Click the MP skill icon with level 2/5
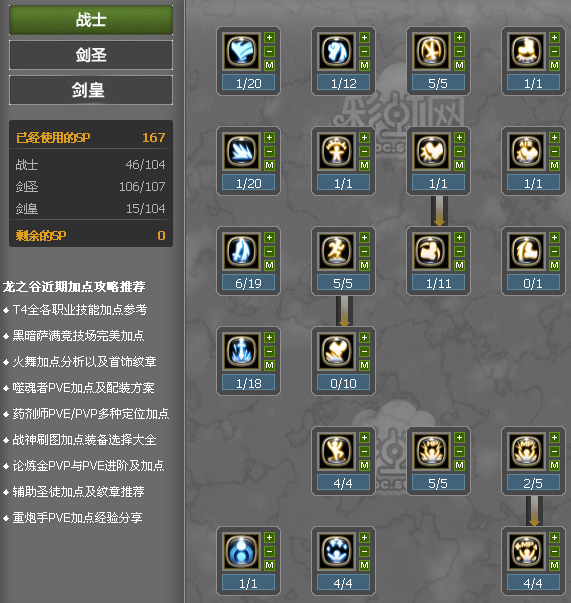The height and width of the screenshot is (603, 571). click(x=526, y=451)
